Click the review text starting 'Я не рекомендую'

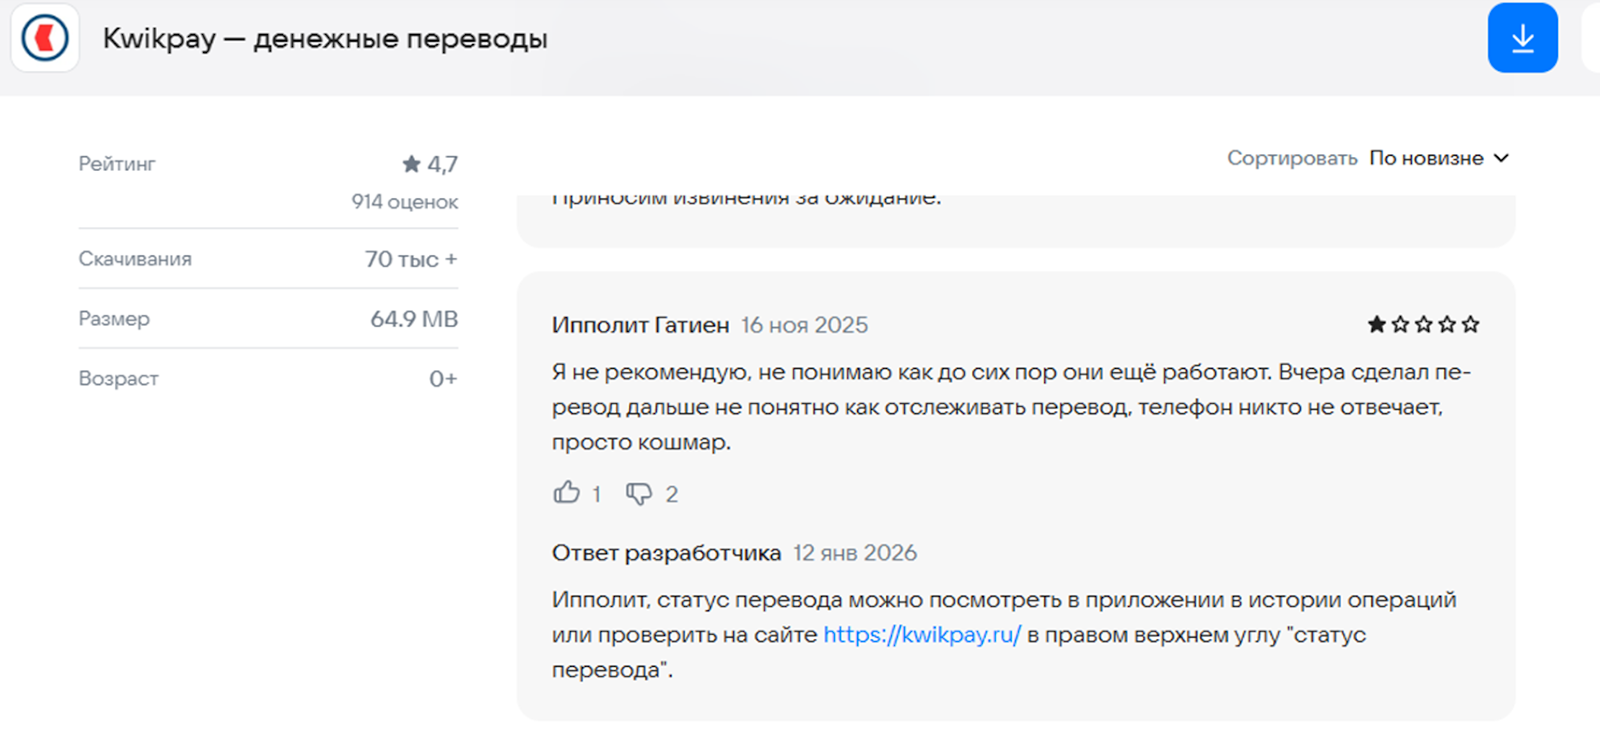click(1011, 407)
